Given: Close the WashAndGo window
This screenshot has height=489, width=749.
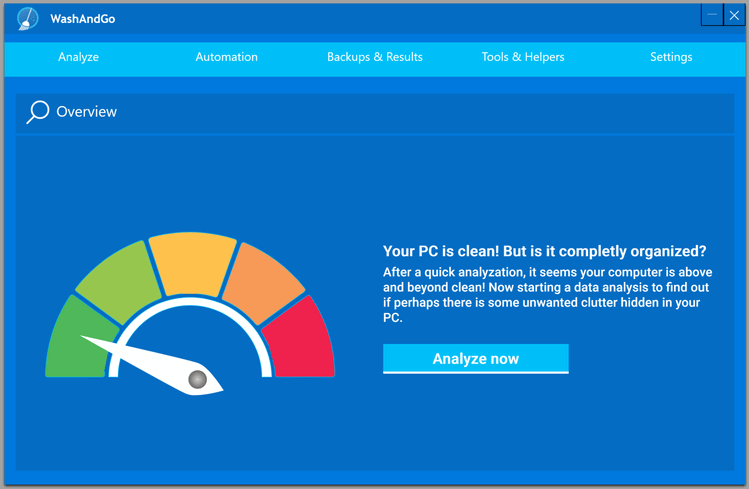Looking at the screenshot, I should tap(735, 15).
